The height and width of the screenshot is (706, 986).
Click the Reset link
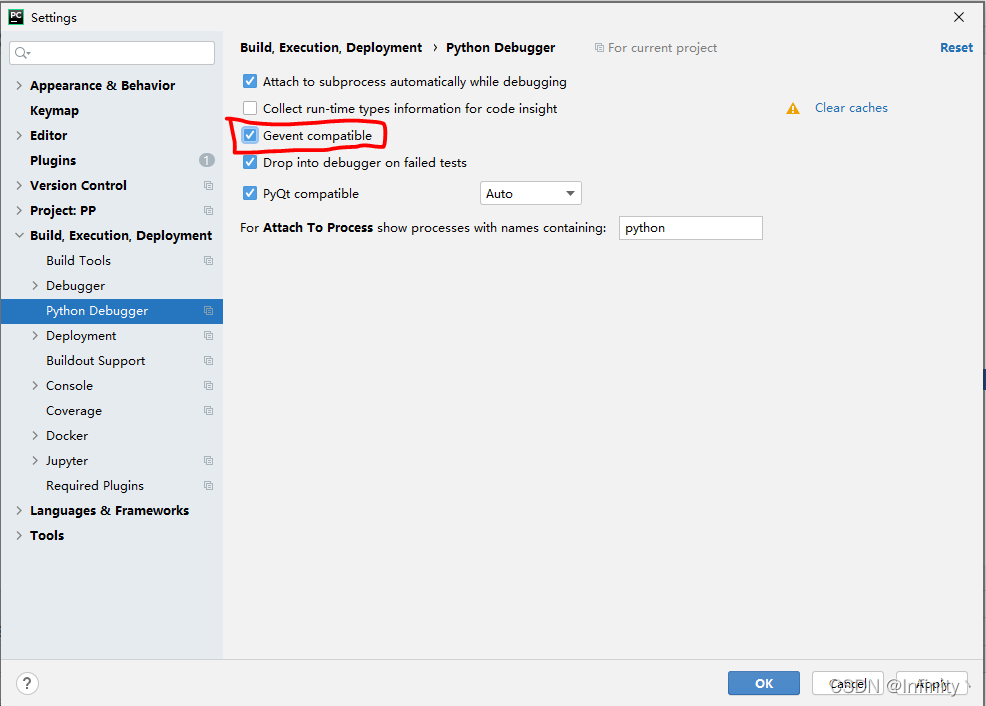click(x=956, y=48)
